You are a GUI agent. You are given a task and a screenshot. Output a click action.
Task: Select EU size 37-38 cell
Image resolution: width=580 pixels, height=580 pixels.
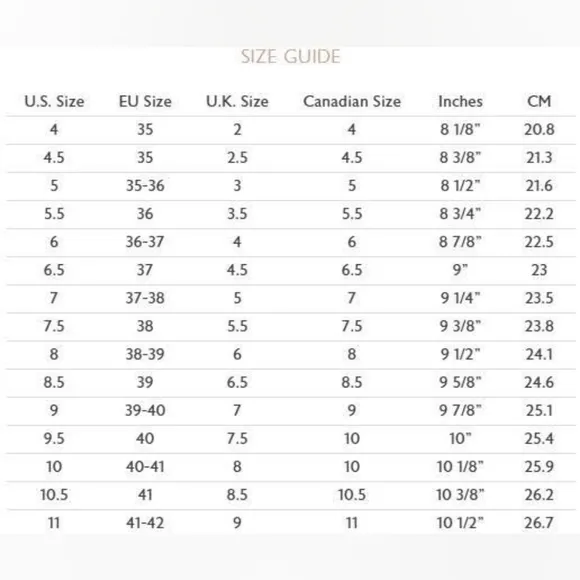click(x=145, y=298)
